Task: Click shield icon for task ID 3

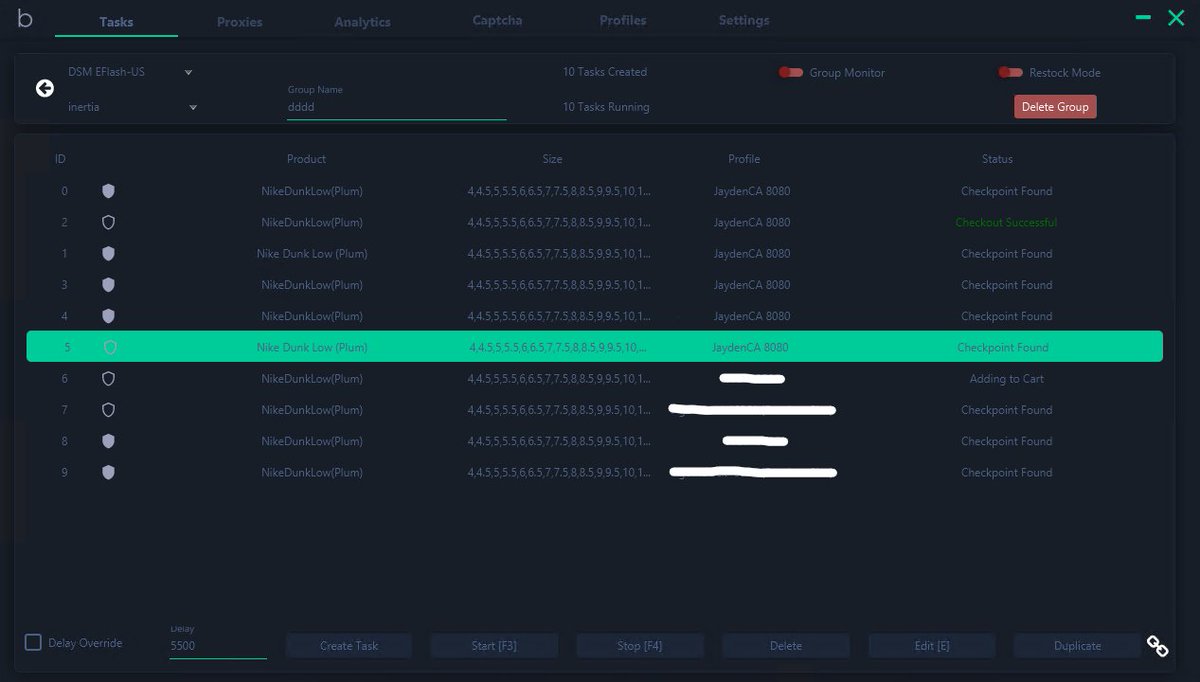Action: (x=109, y=285)
